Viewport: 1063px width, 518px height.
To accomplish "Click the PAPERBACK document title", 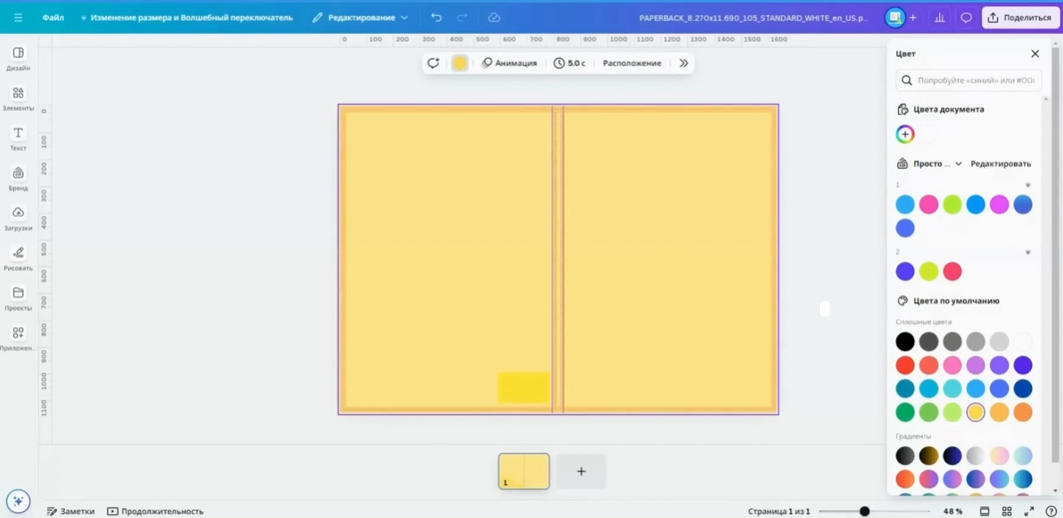I will coord(754,18).
